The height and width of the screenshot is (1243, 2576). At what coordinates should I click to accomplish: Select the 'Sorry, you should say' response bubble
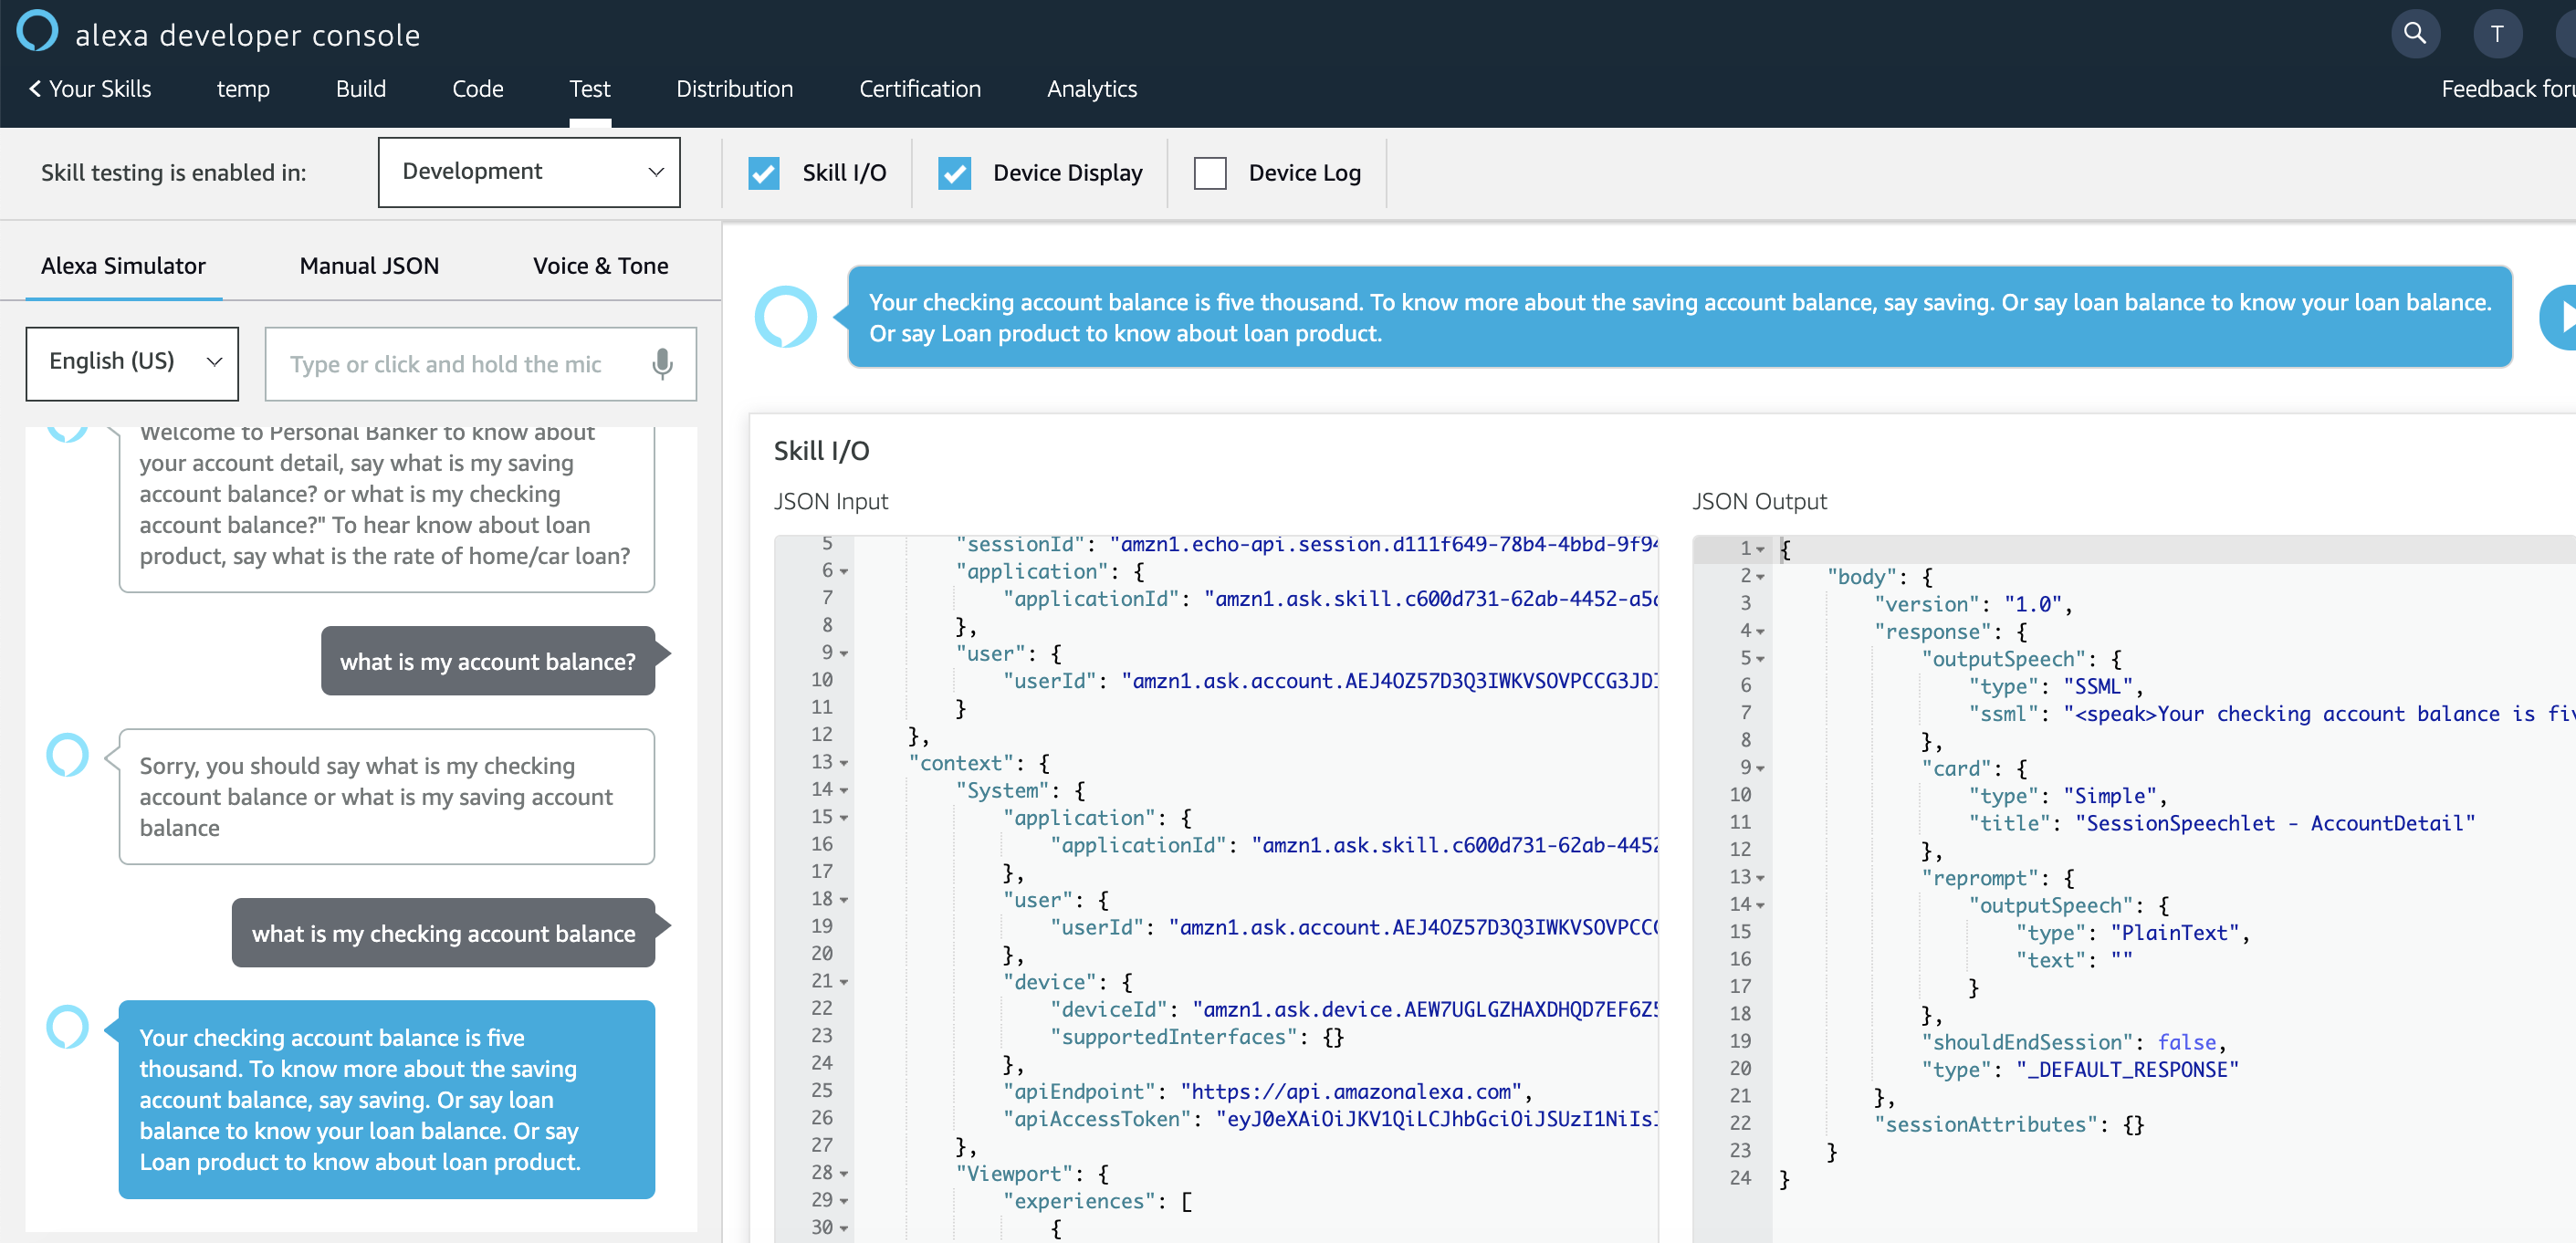tap(386, 796)
